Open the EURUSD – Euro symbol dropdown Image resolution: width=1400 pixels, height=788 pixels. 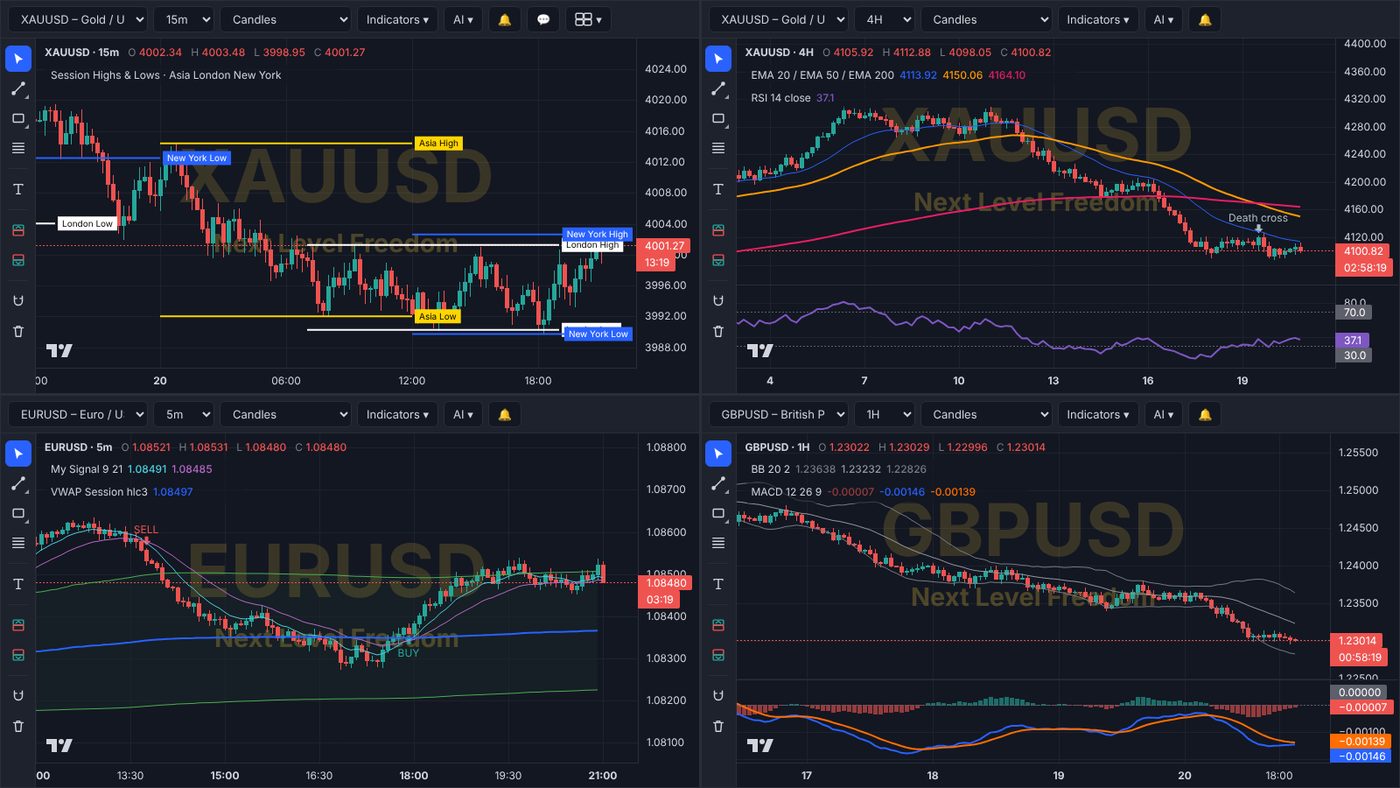pyautogui.click(x=77, y=414)
